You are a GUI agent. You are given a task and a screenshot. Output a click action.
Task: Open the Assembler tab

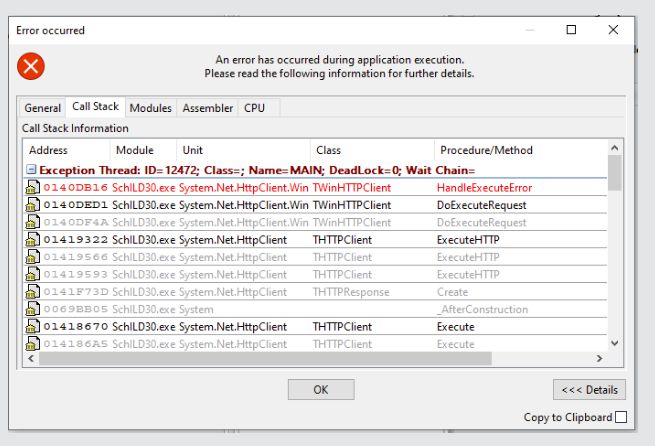coord(208,108)
